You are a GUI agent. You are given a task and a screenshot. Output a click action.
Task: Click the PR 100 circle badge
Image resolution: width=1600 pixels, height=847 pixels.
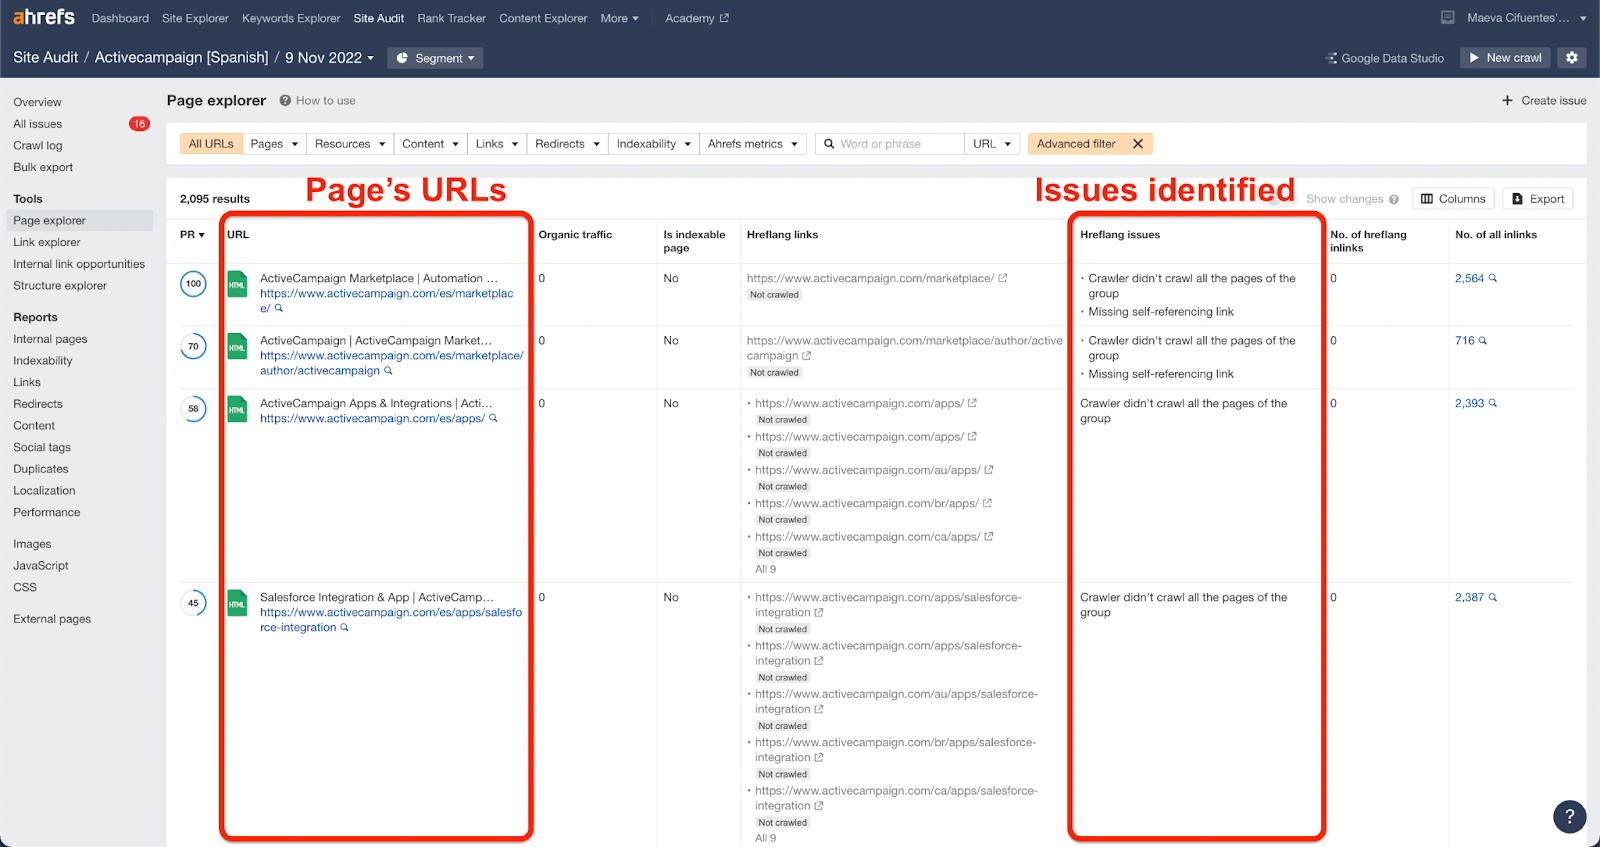tap(193, 284)
